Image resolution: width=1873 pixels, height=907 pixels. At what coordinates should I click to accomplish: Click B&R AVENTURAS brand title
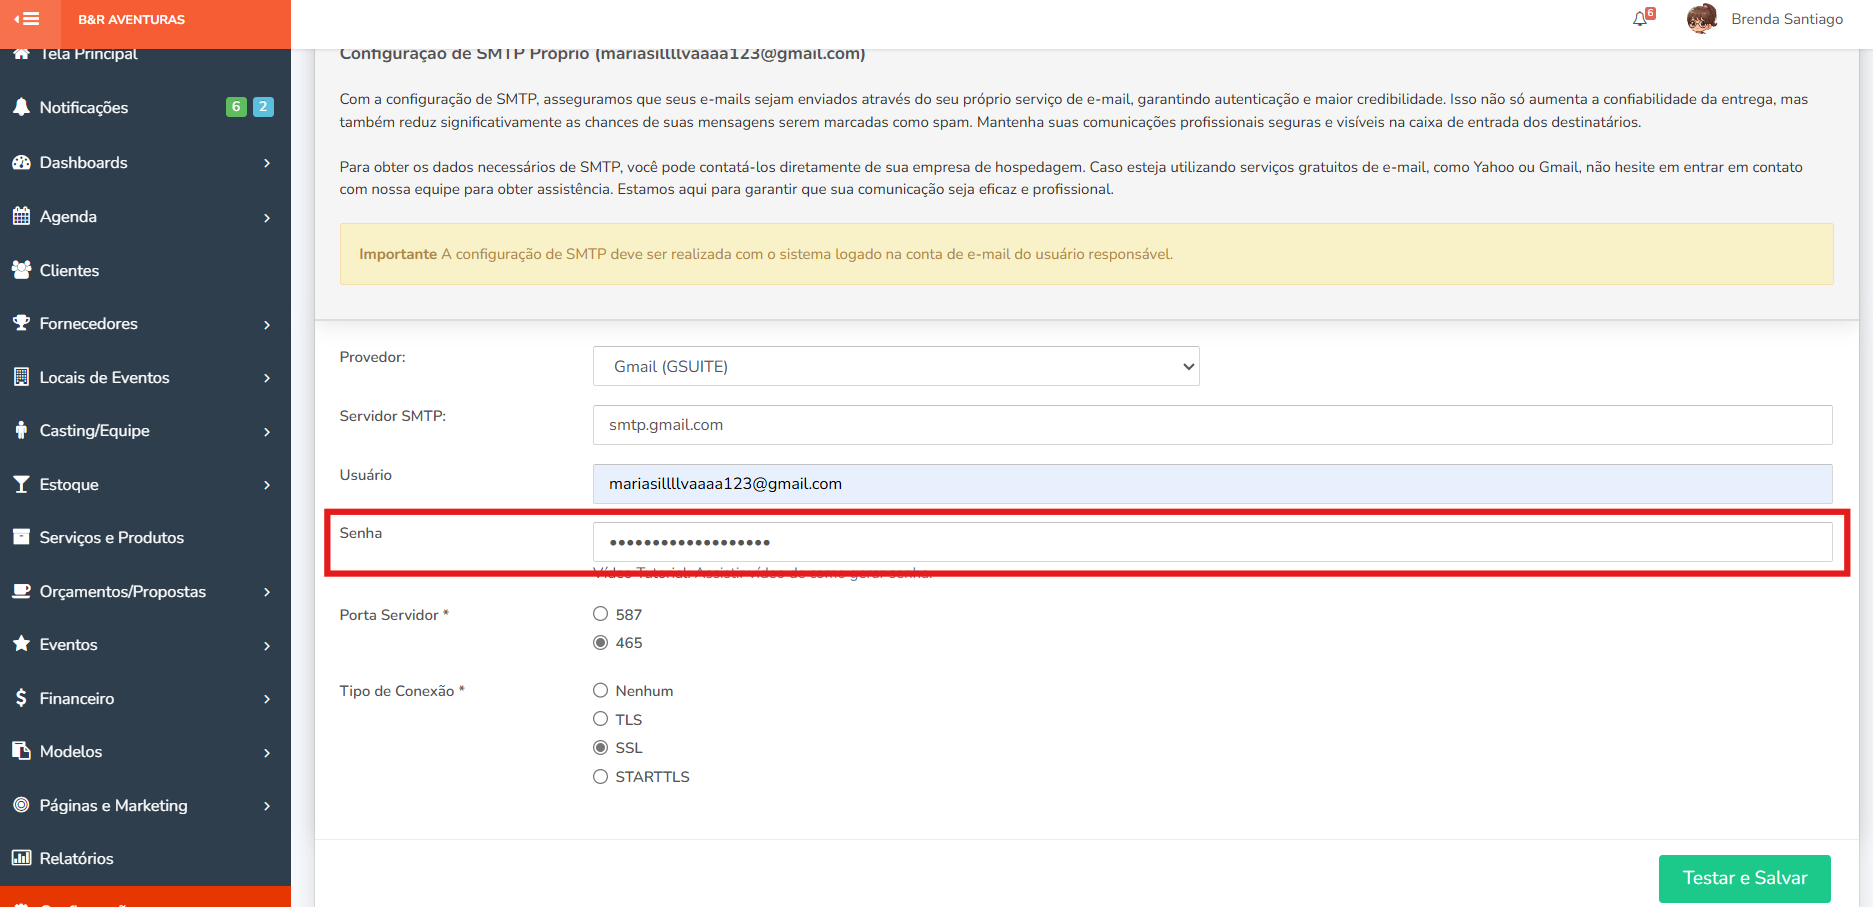[131, 19]
